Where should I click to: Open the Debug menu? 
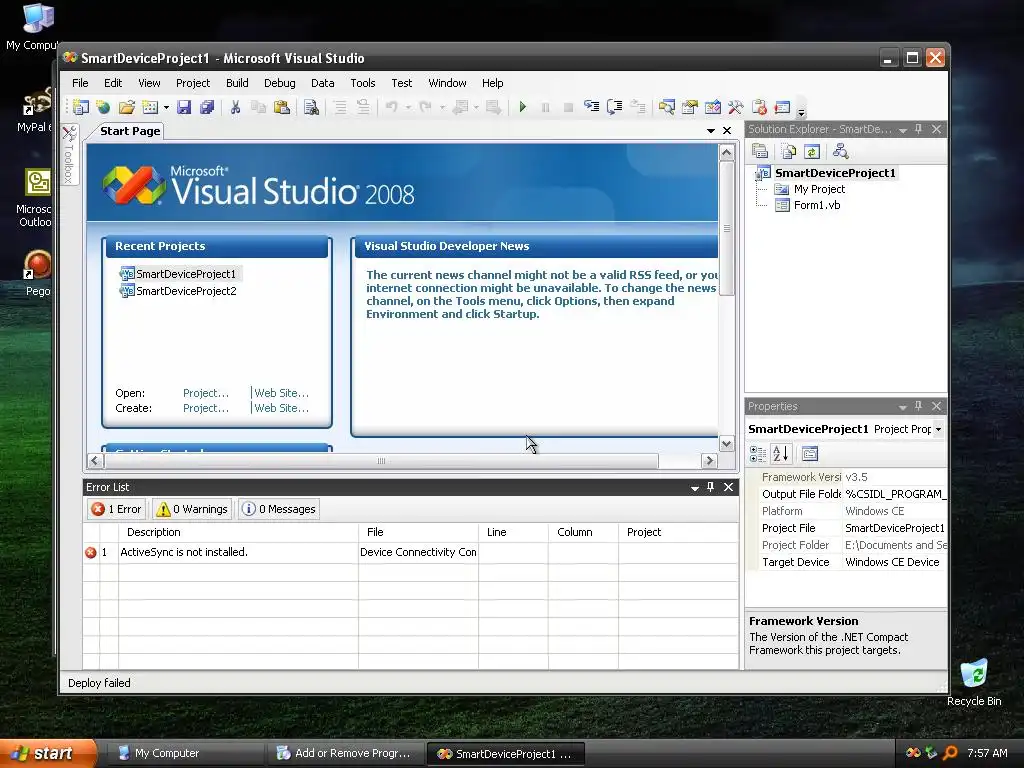pyautogui.click(x=280, y=83)
